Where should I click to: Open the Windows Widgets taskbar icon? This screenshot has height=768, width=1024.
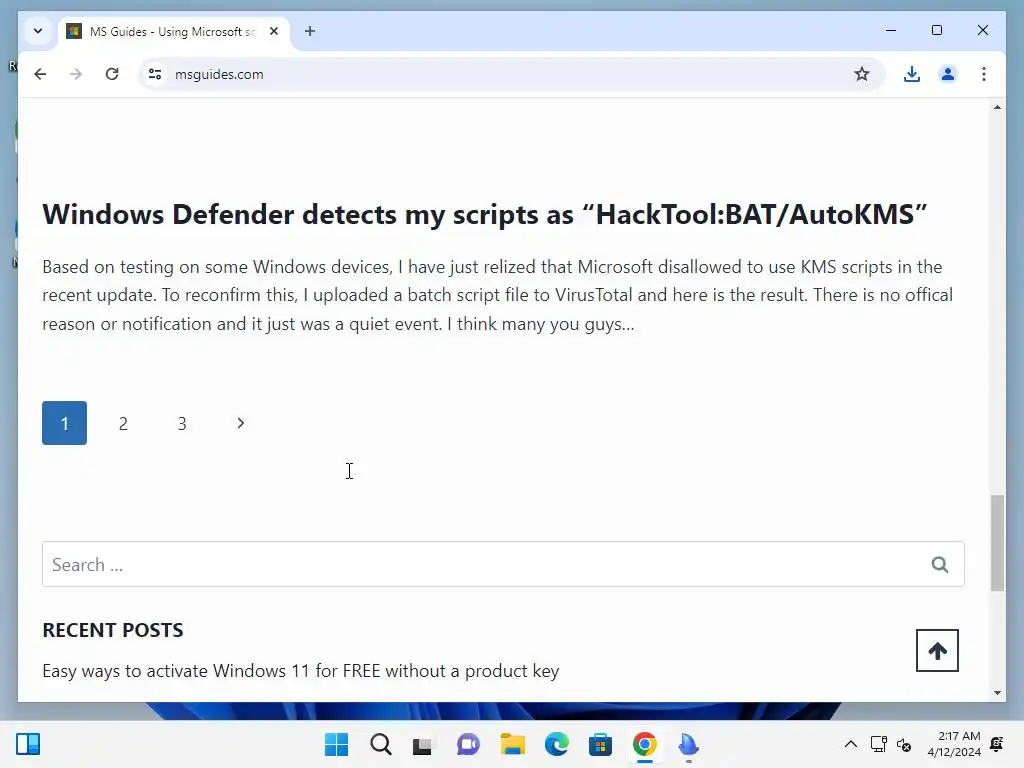click(28, 744)
